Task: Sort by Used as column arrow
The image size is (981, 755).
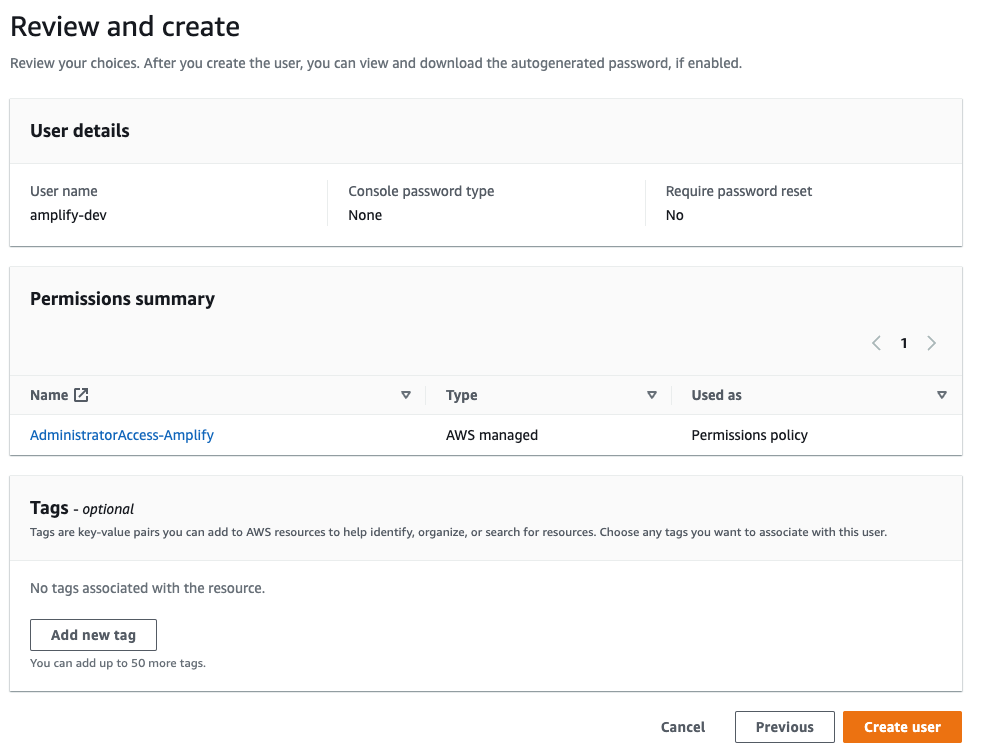Action: 942,395
